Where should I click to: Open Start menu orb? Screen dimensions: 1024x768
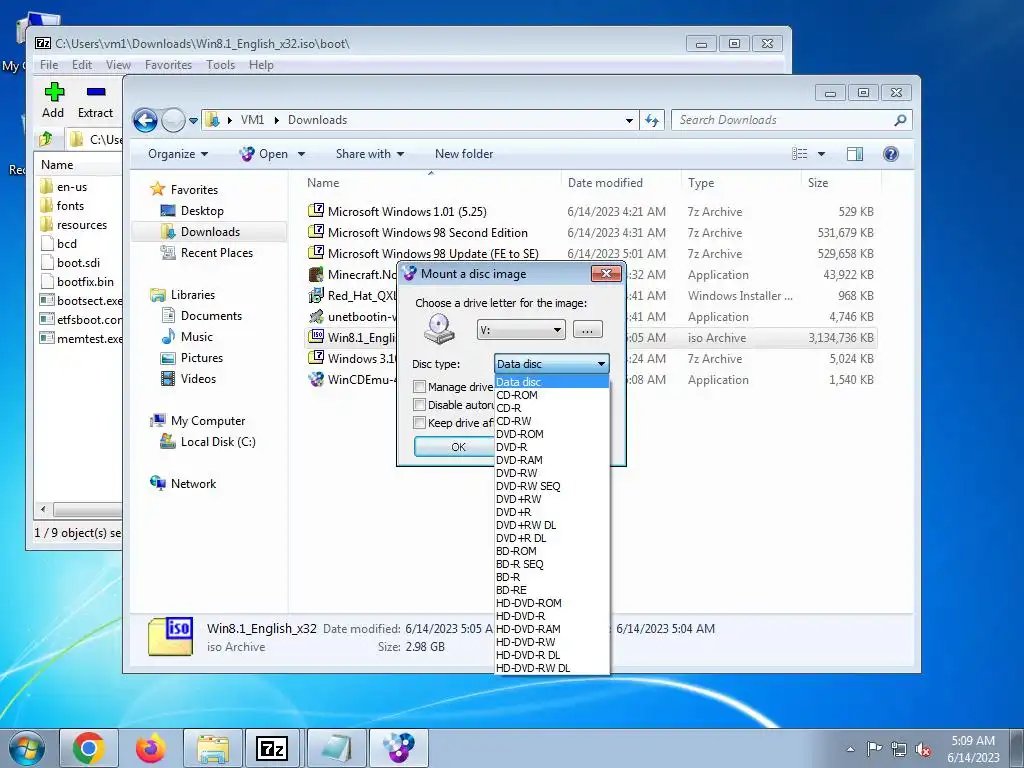click(27, 748)
